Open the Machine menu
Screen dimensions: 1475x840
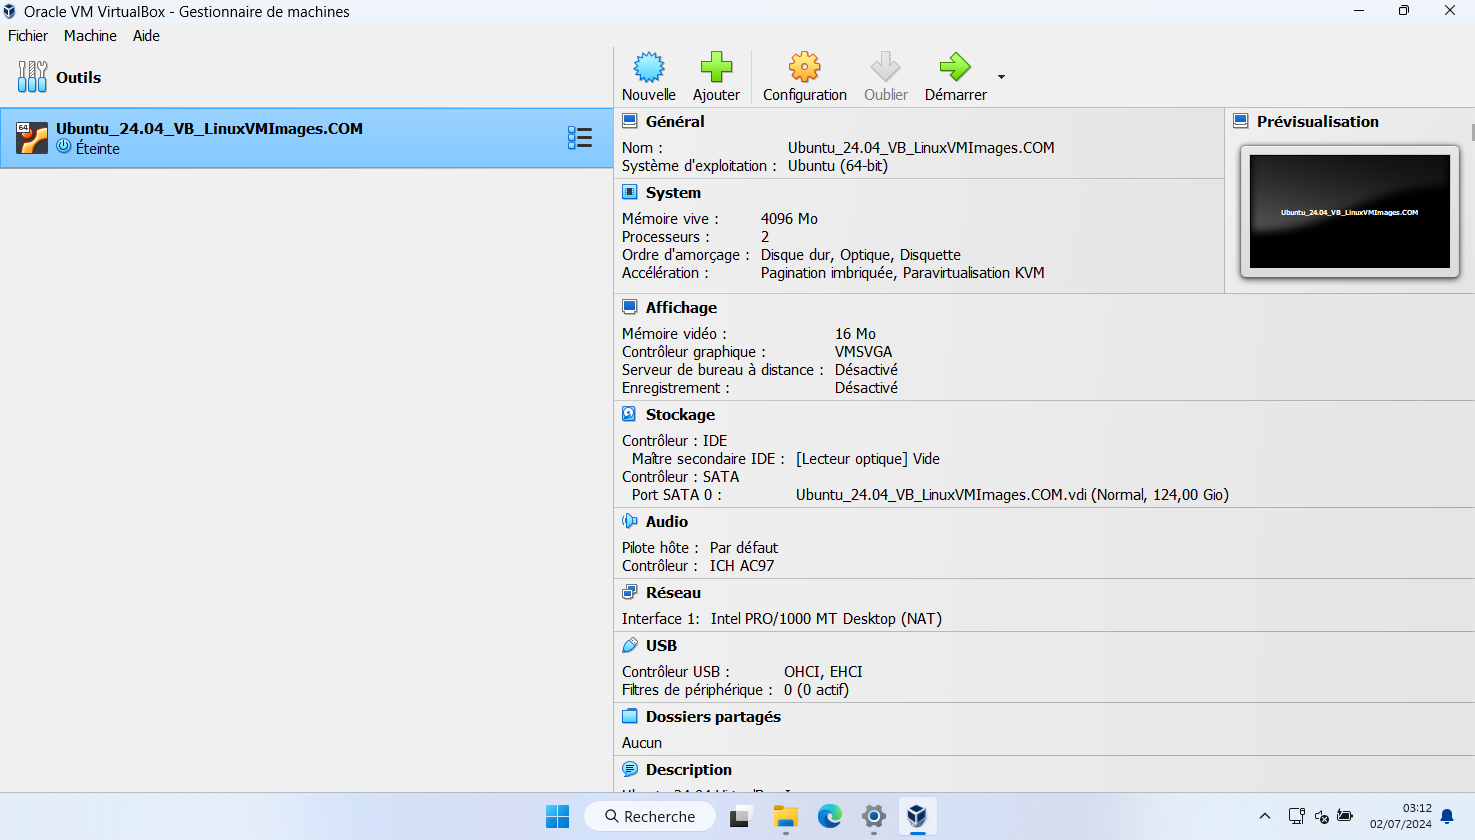[x=90, y=35]
